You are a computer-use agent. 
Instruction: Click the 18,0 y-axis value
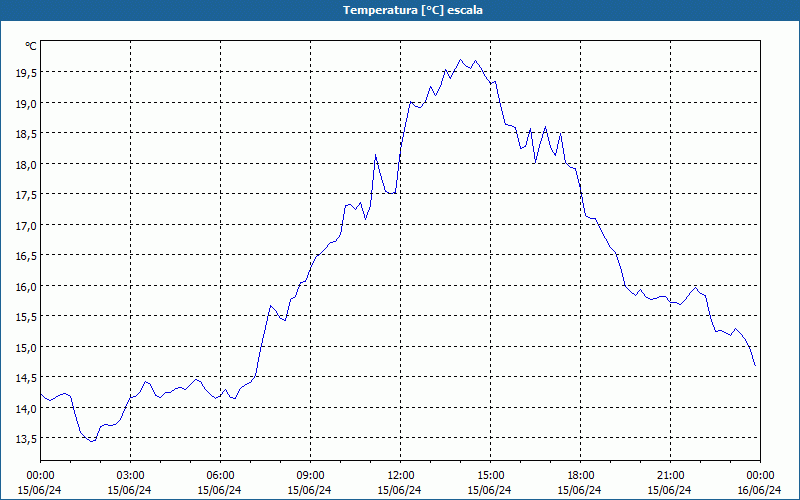[27, 164]
